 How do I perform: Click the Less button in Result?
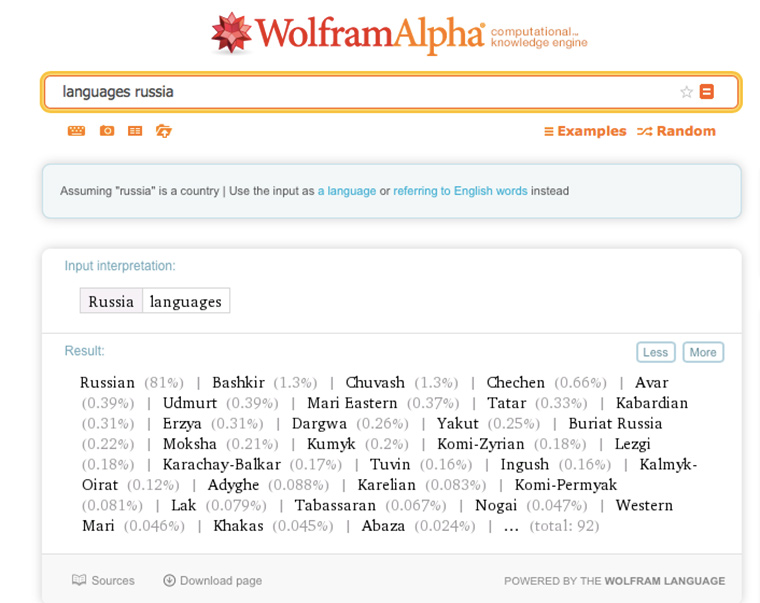coord(655,352)
